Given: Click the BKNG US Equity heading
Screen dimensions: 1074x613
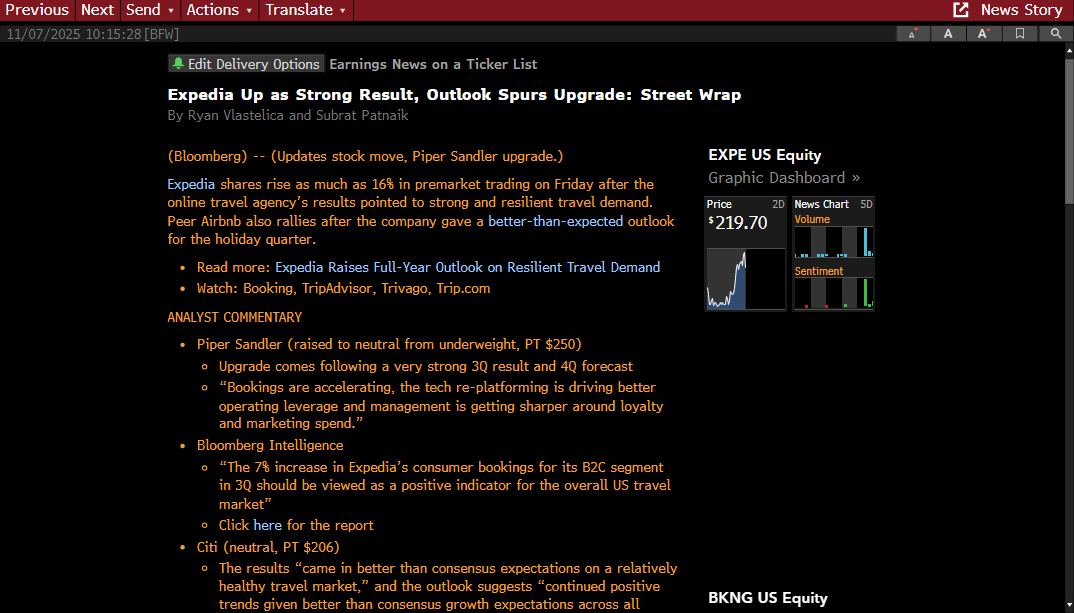Looking at the screenshot, I should (x=768, y=598).
